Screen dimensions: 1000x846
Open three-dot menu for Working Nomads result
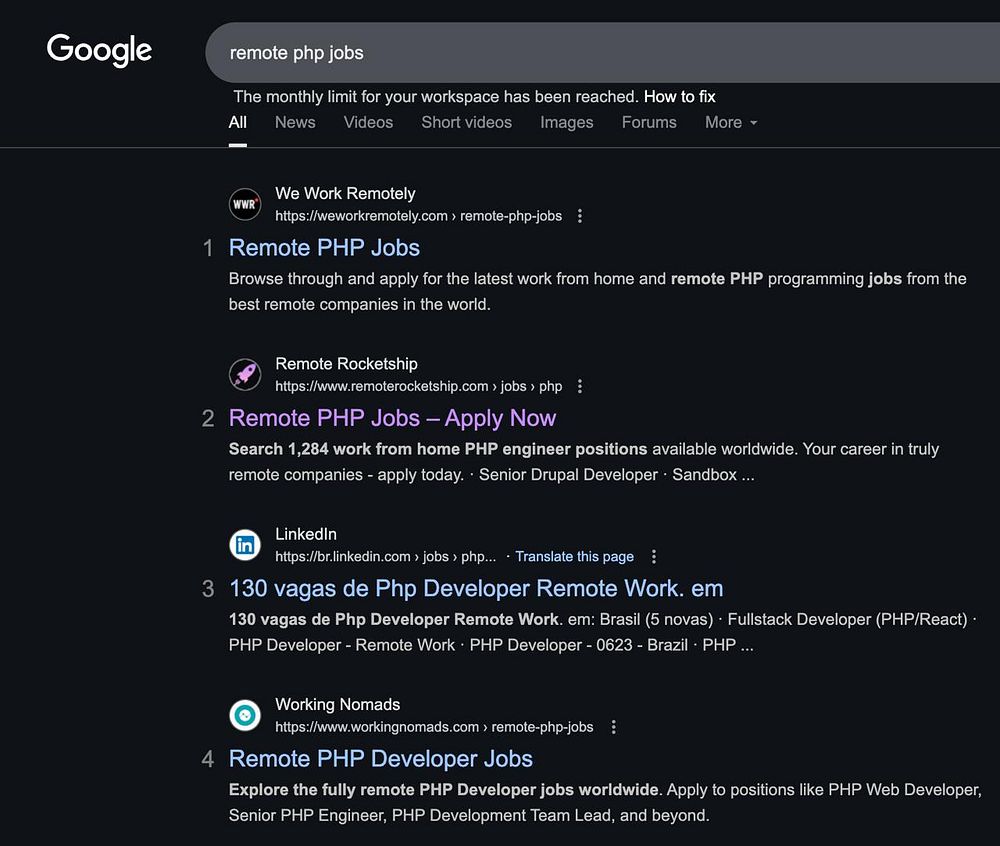click(x=613, y=727)
